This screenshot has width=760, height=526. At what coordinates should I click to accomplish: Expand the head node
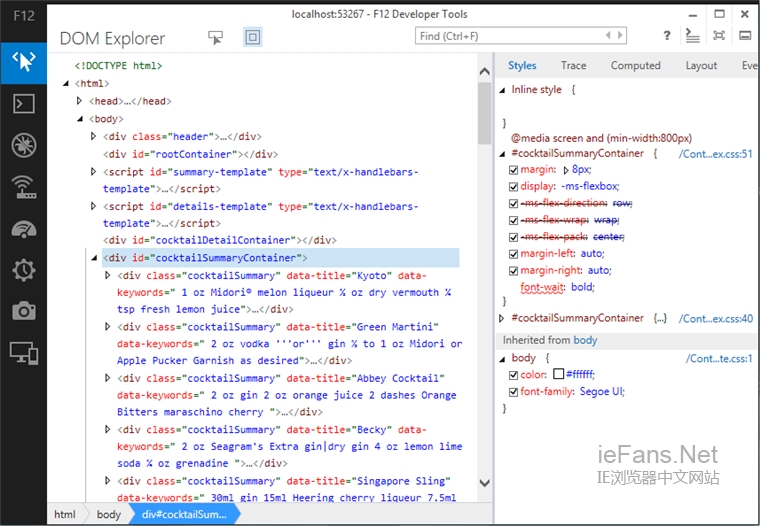click(x=79, y=101)
